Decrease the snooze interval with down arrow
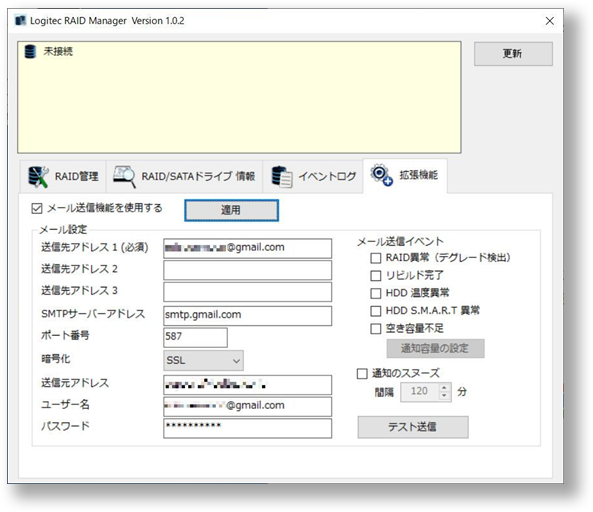 click(444, 396)
